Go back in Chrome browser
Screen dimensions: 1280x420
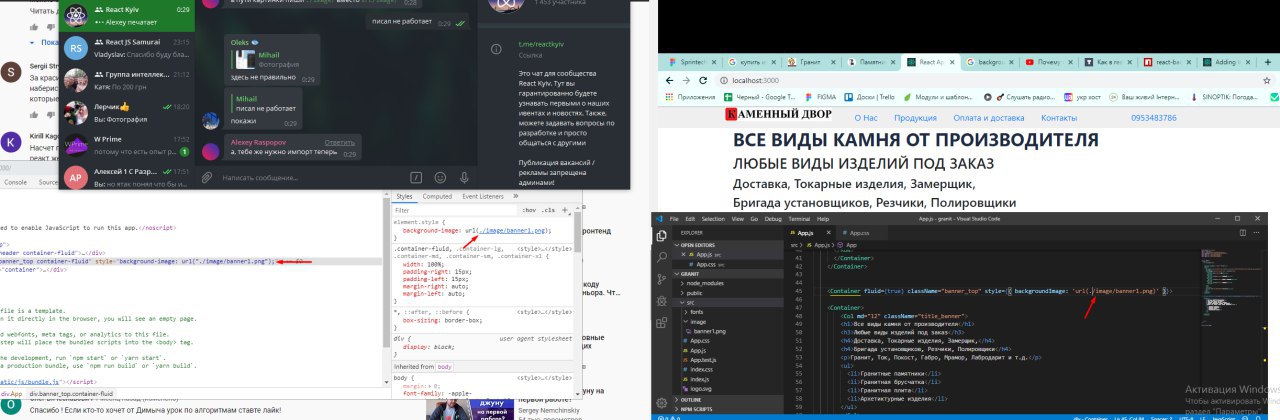(x=667, y=79)
